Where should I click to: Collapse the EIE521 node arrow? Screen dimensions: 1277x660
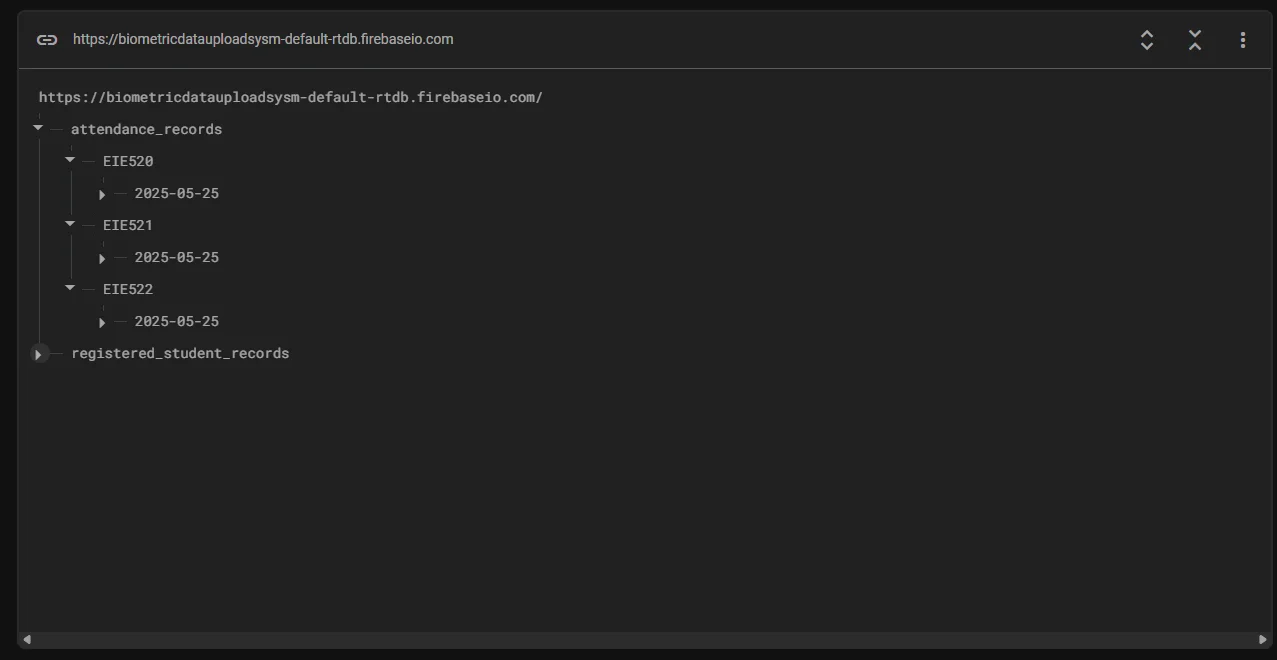(x=70, y=224)
